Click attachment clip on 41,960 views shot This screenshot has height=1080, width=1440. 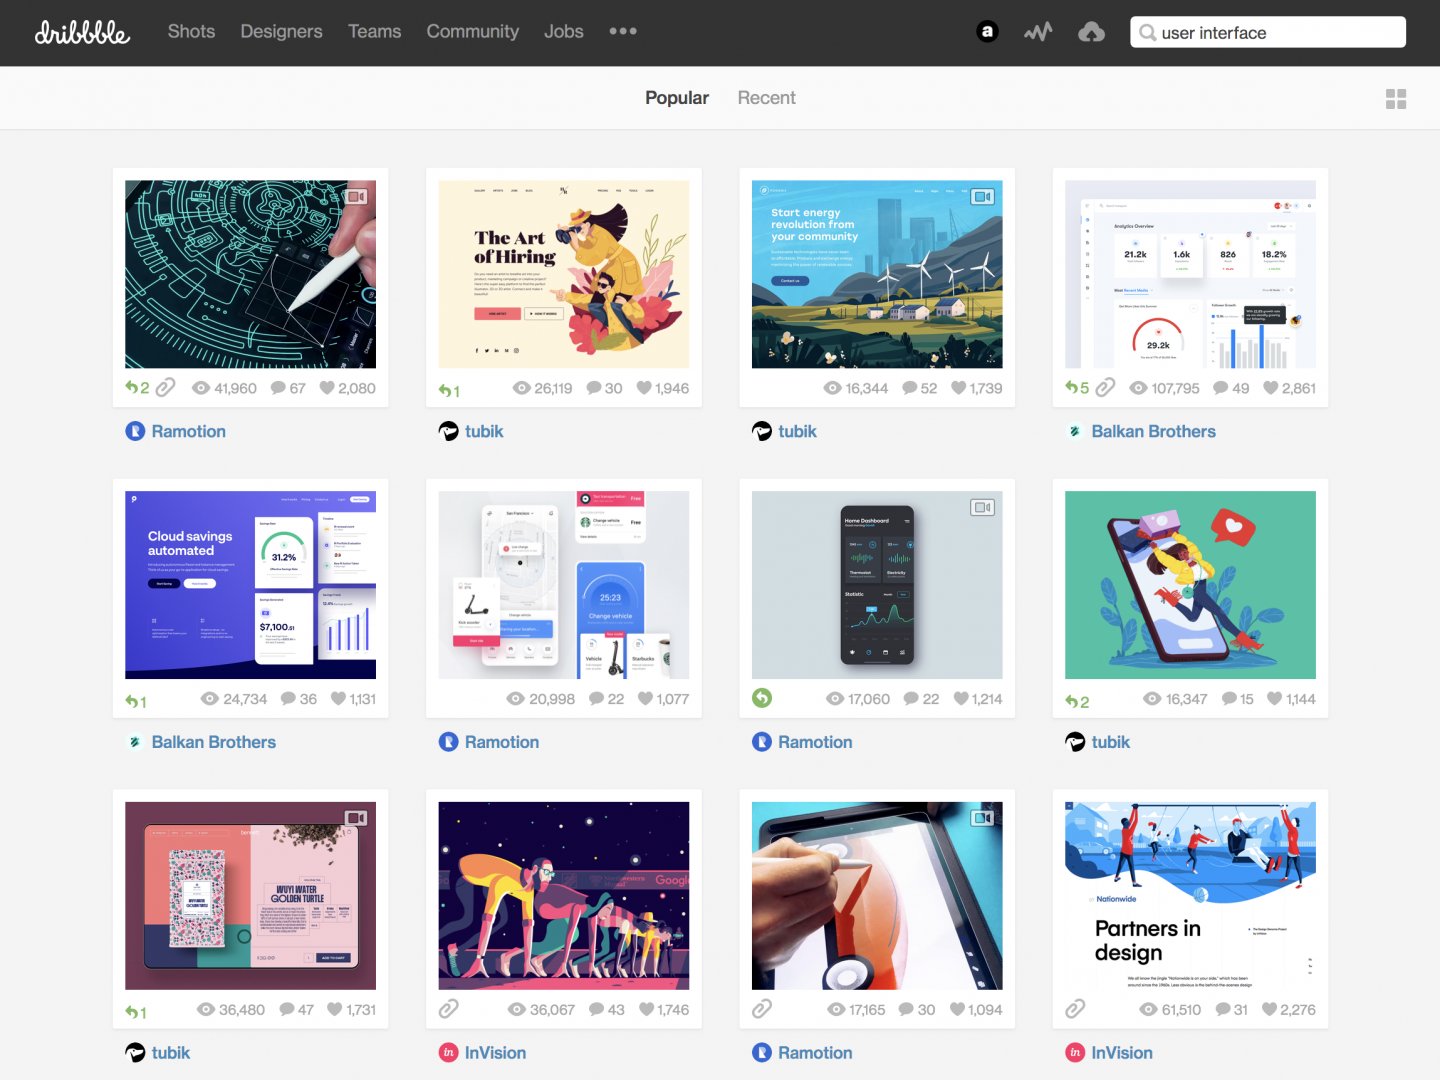(x=166, y=387)
